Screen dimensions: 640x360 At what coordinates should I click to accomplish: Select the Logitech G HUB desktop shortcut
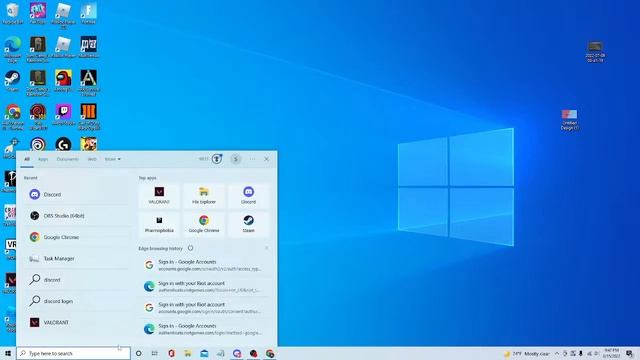(63, 144)
